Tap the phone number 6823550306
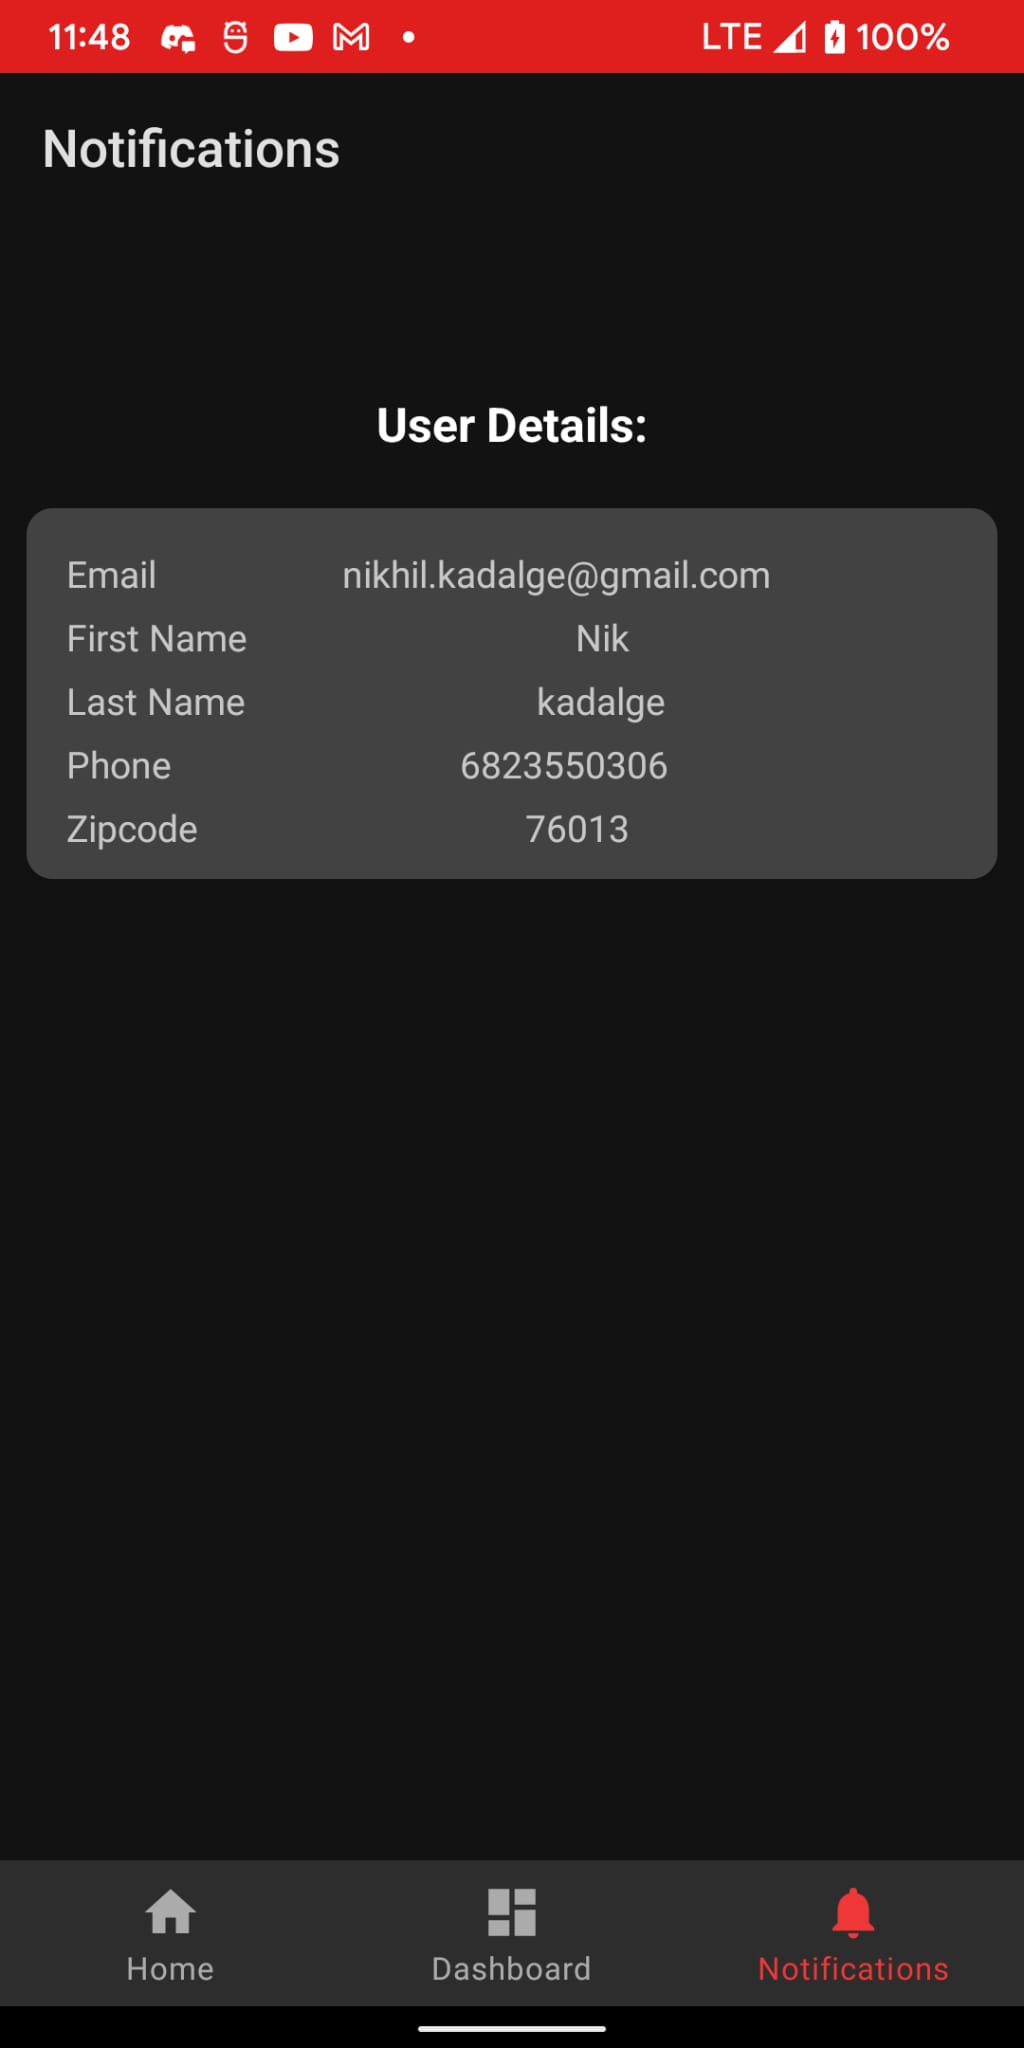 pyautogui.click(x=564, y=766)
